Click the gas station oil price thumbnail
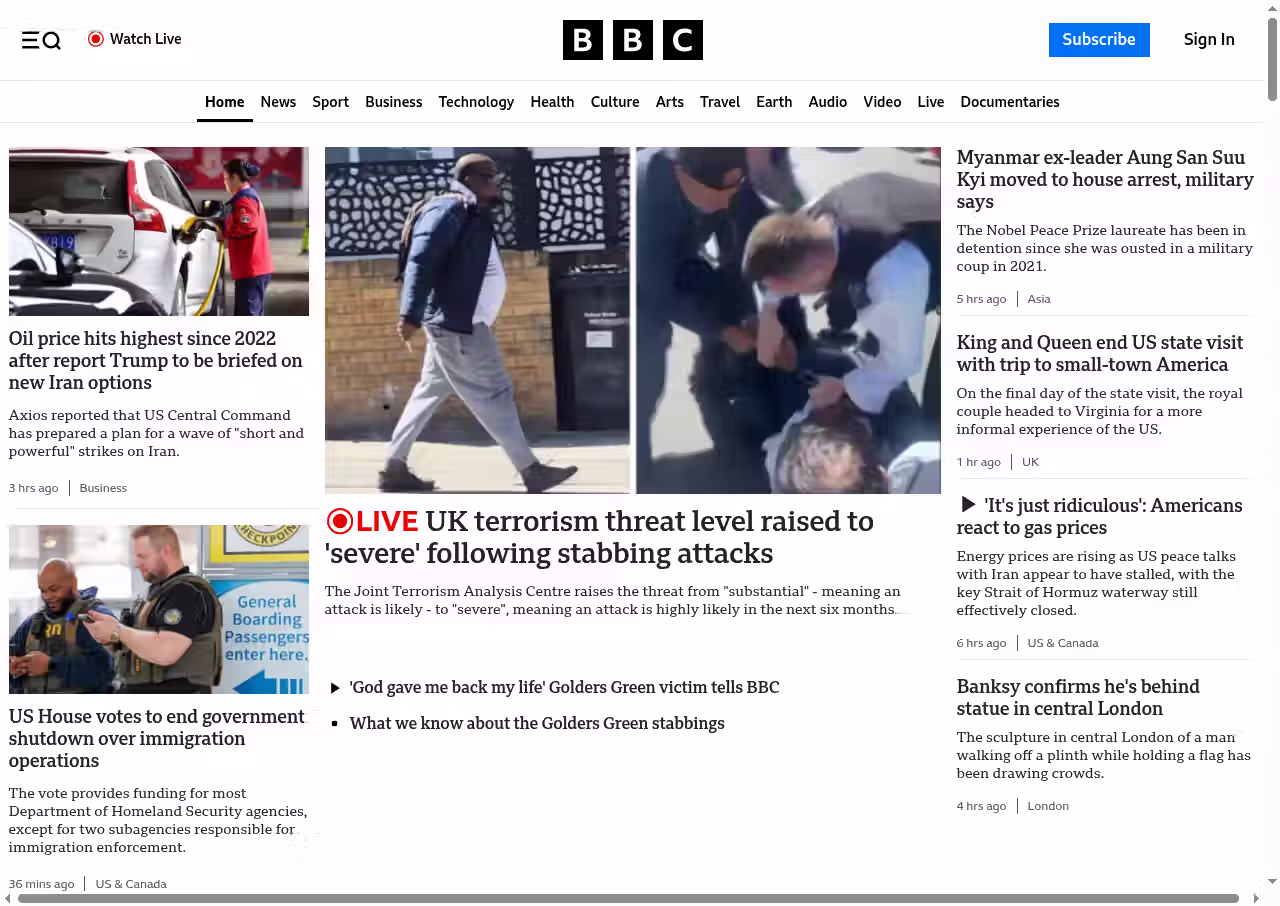Viewport: 1280px width, 906px height. click(159, 231)
